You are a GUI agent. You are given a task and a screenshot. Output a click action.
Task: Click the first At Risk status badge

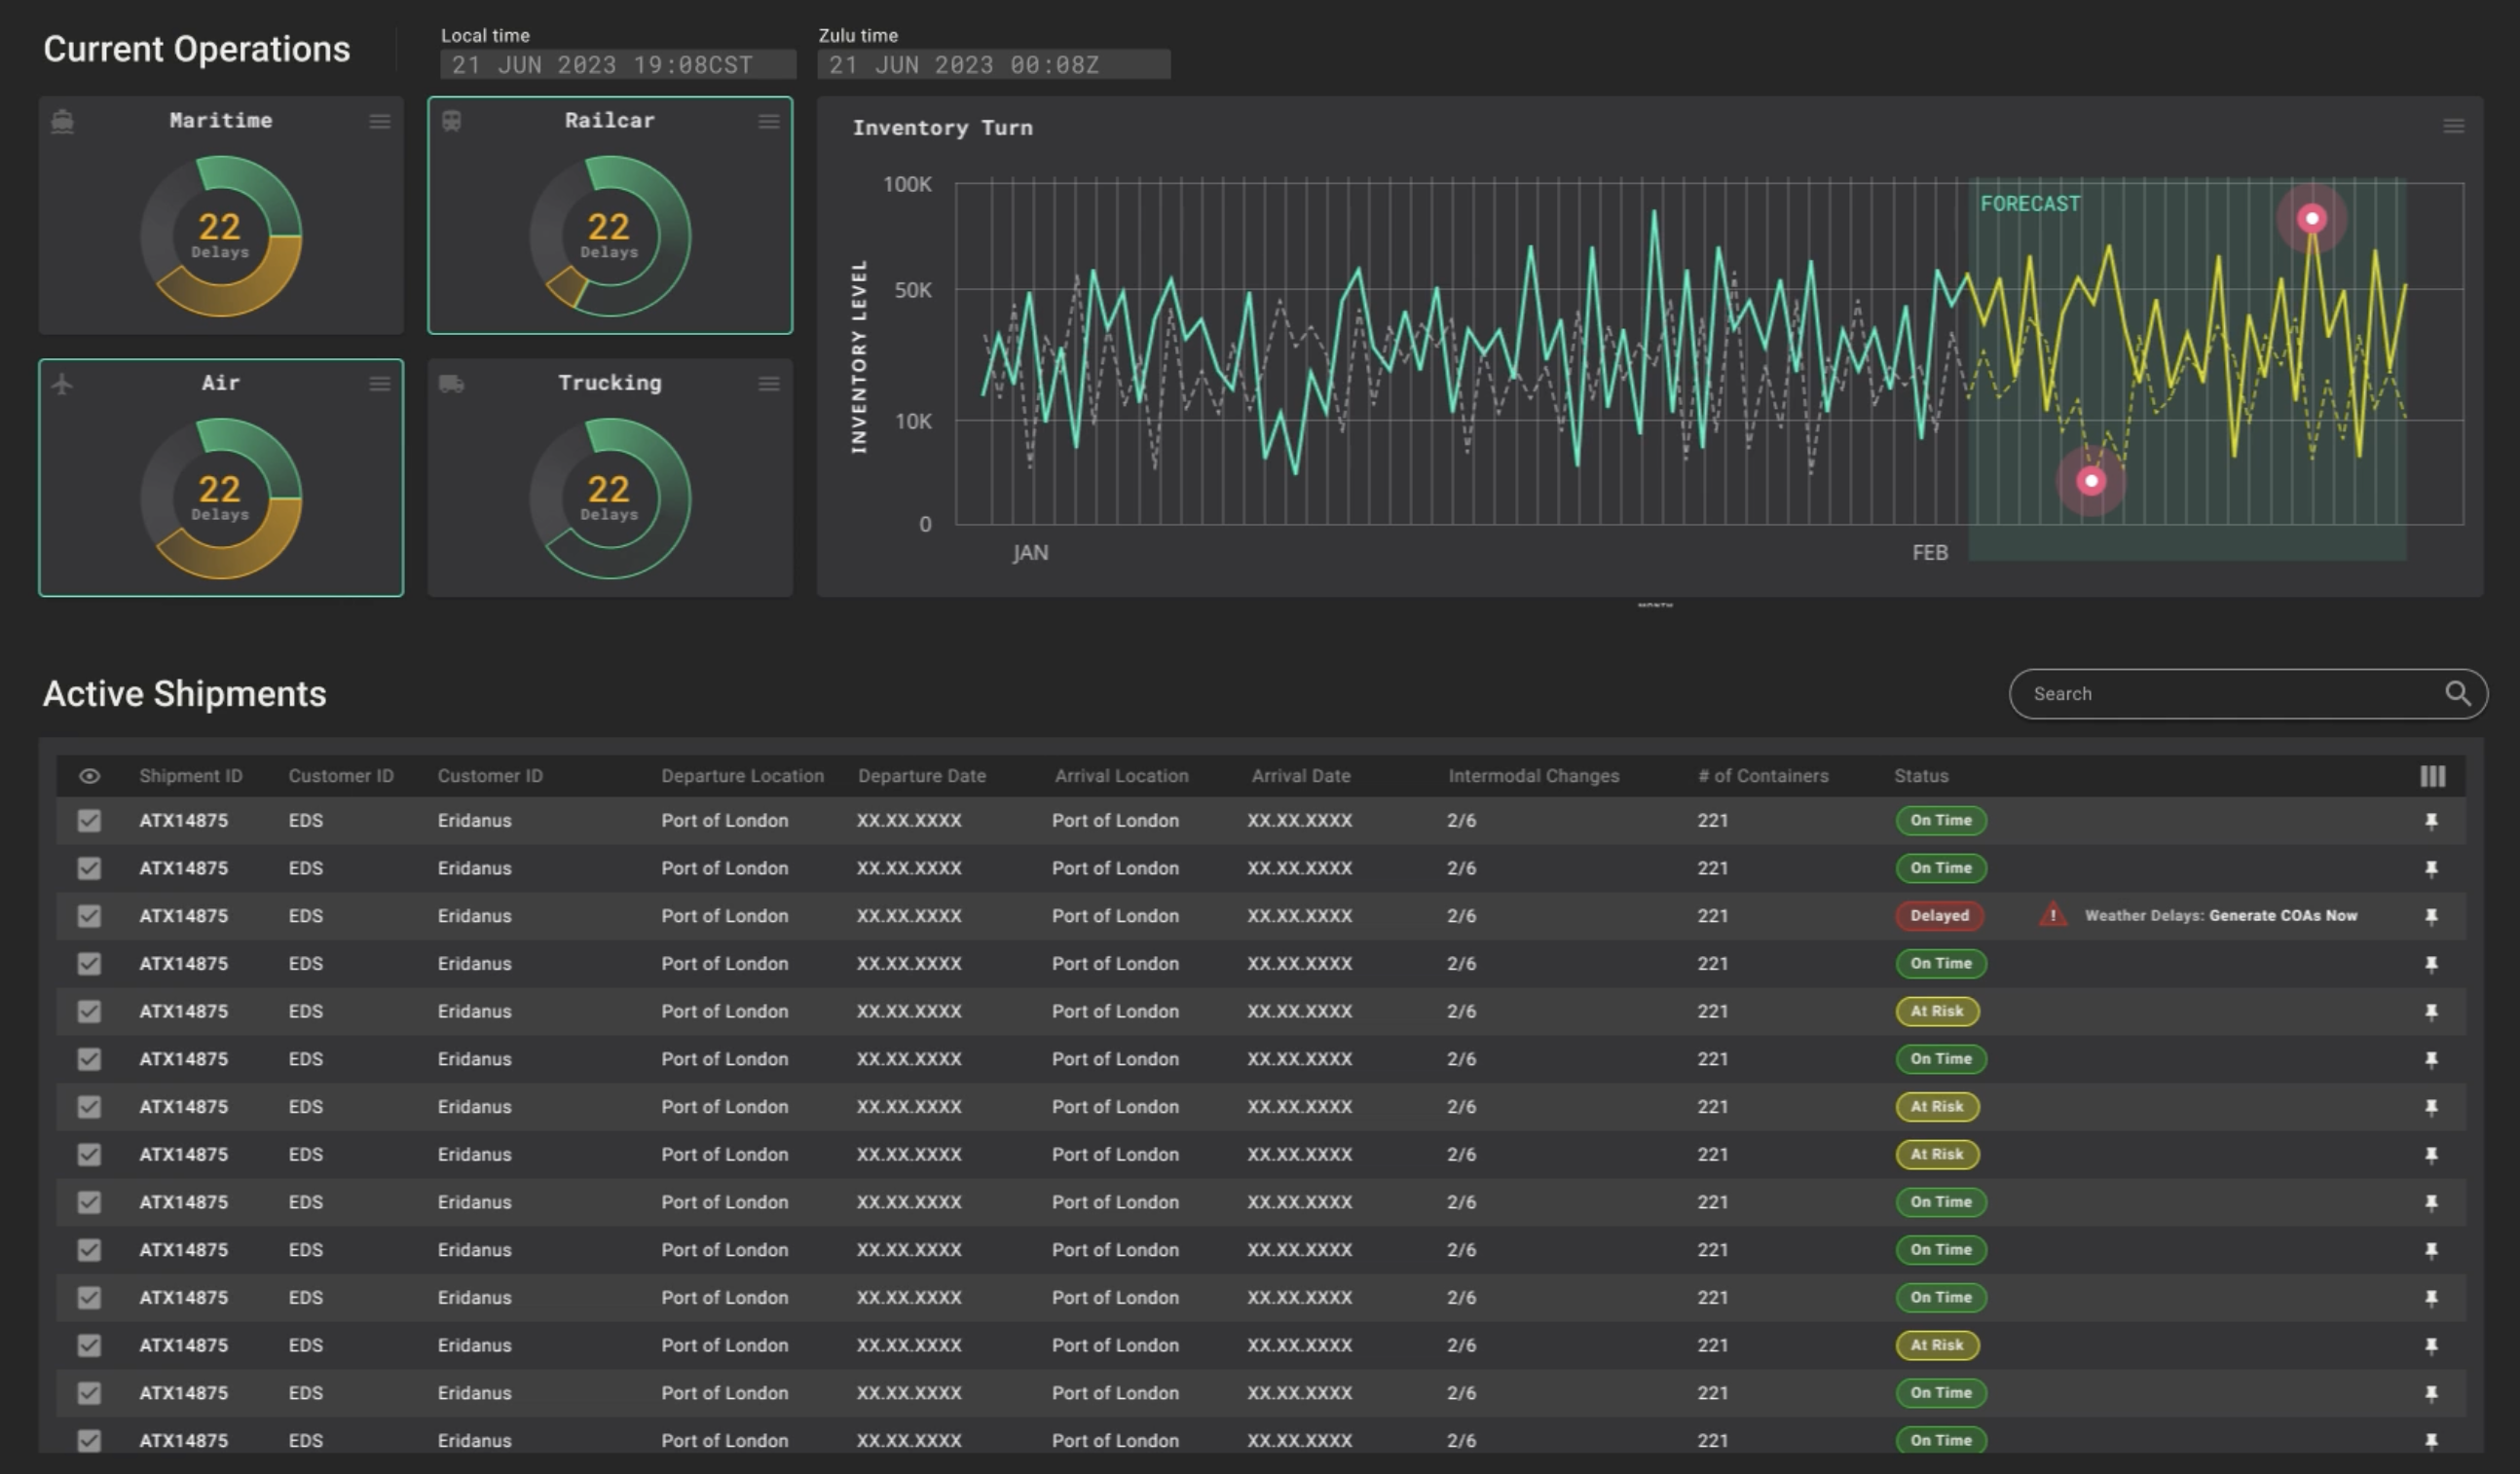click(1937, 1012)
